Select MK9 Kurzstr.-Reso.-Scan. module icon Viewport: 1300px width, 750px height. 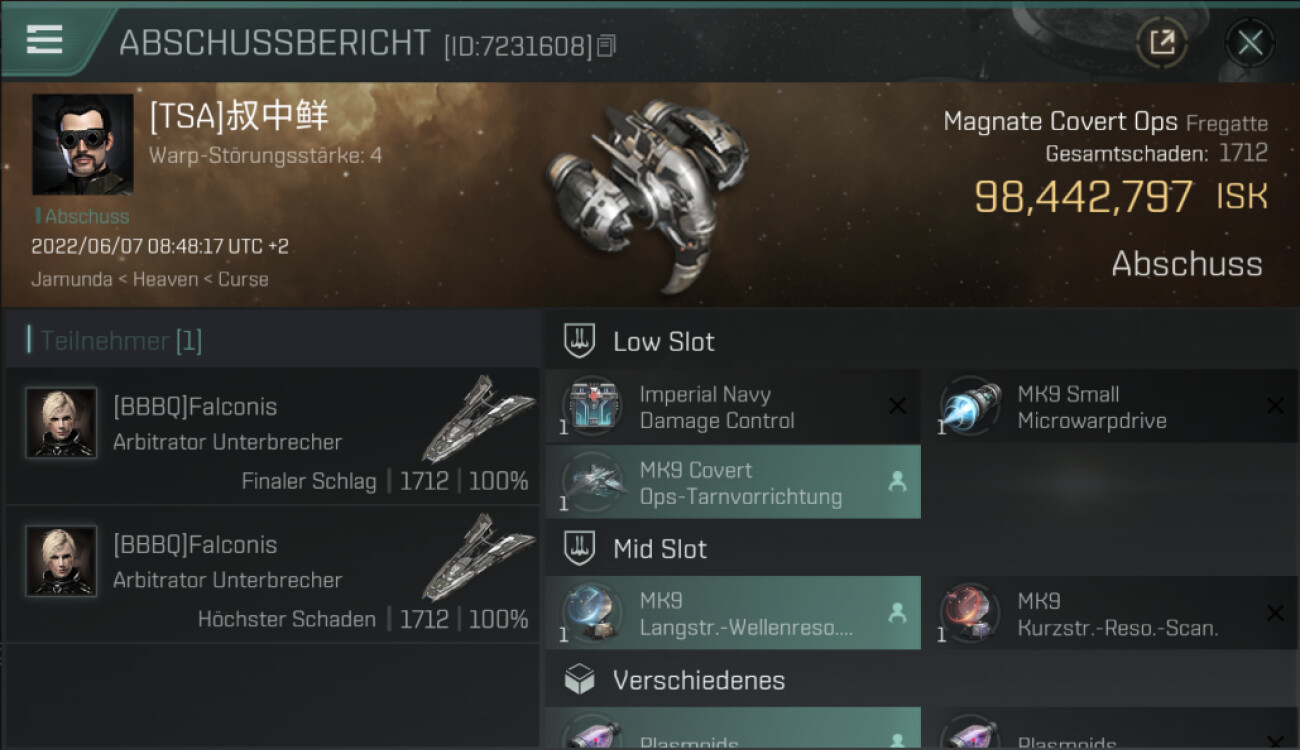(970, 613)
